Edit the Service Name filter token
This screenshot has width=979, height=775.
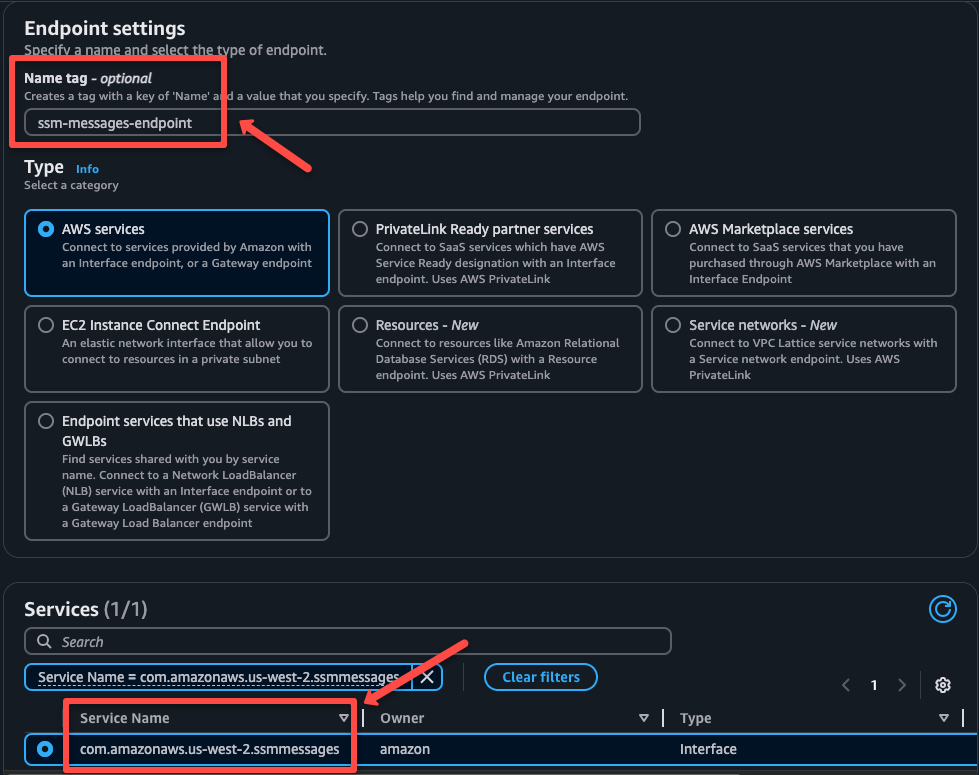[219, 677]
